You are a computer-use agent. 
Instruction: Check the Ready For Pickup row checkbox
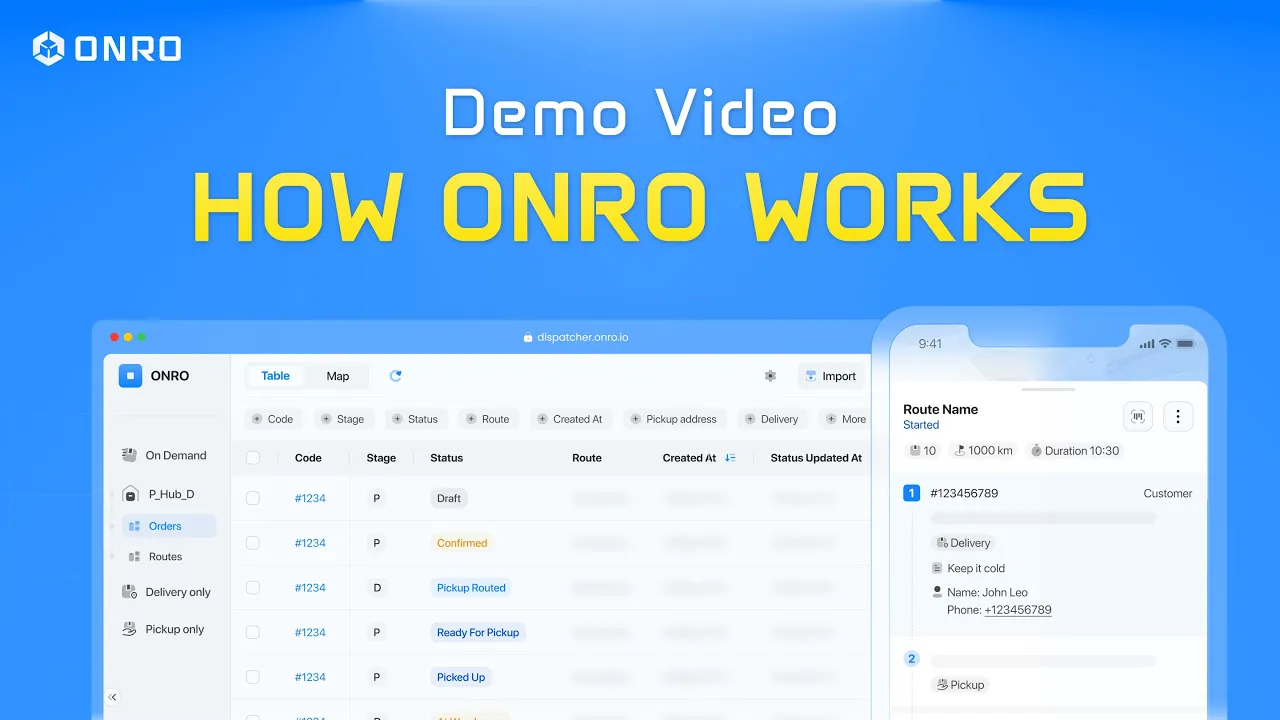click(253, 632)
